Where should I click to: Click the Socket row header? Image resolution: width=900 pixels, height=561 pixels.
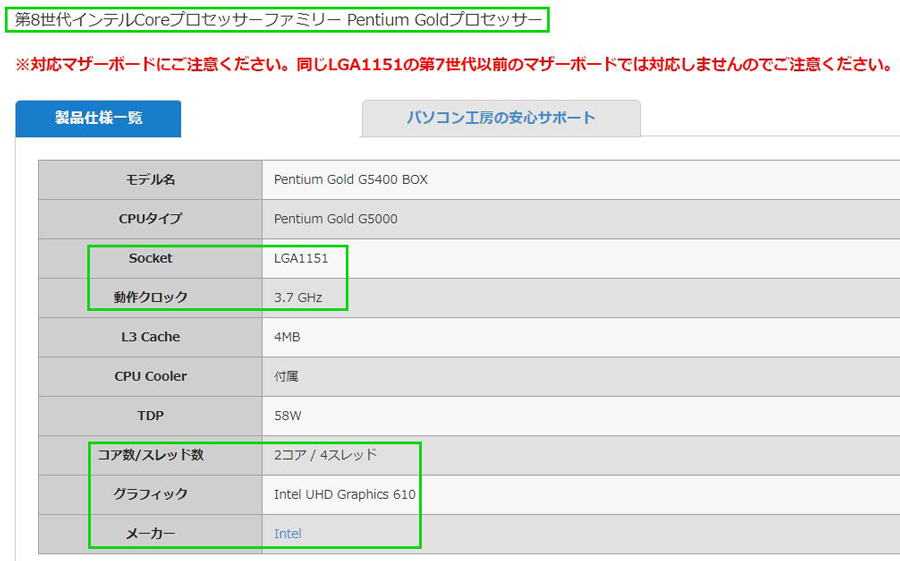pos(150,258)
